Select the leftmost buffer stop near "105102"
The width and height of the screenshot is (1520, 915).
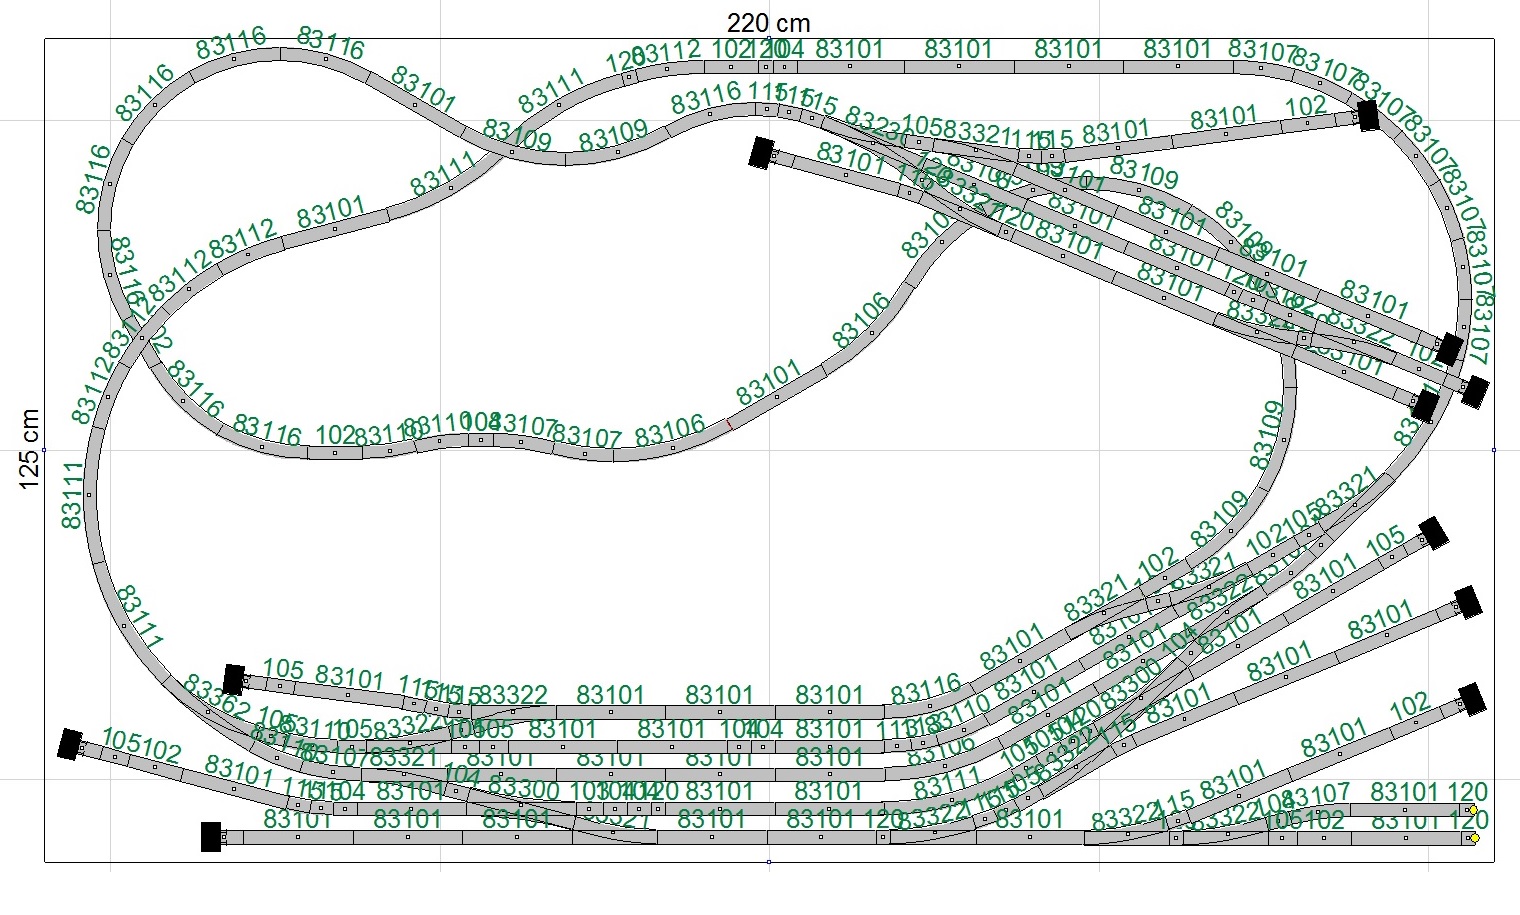point(70,744)
